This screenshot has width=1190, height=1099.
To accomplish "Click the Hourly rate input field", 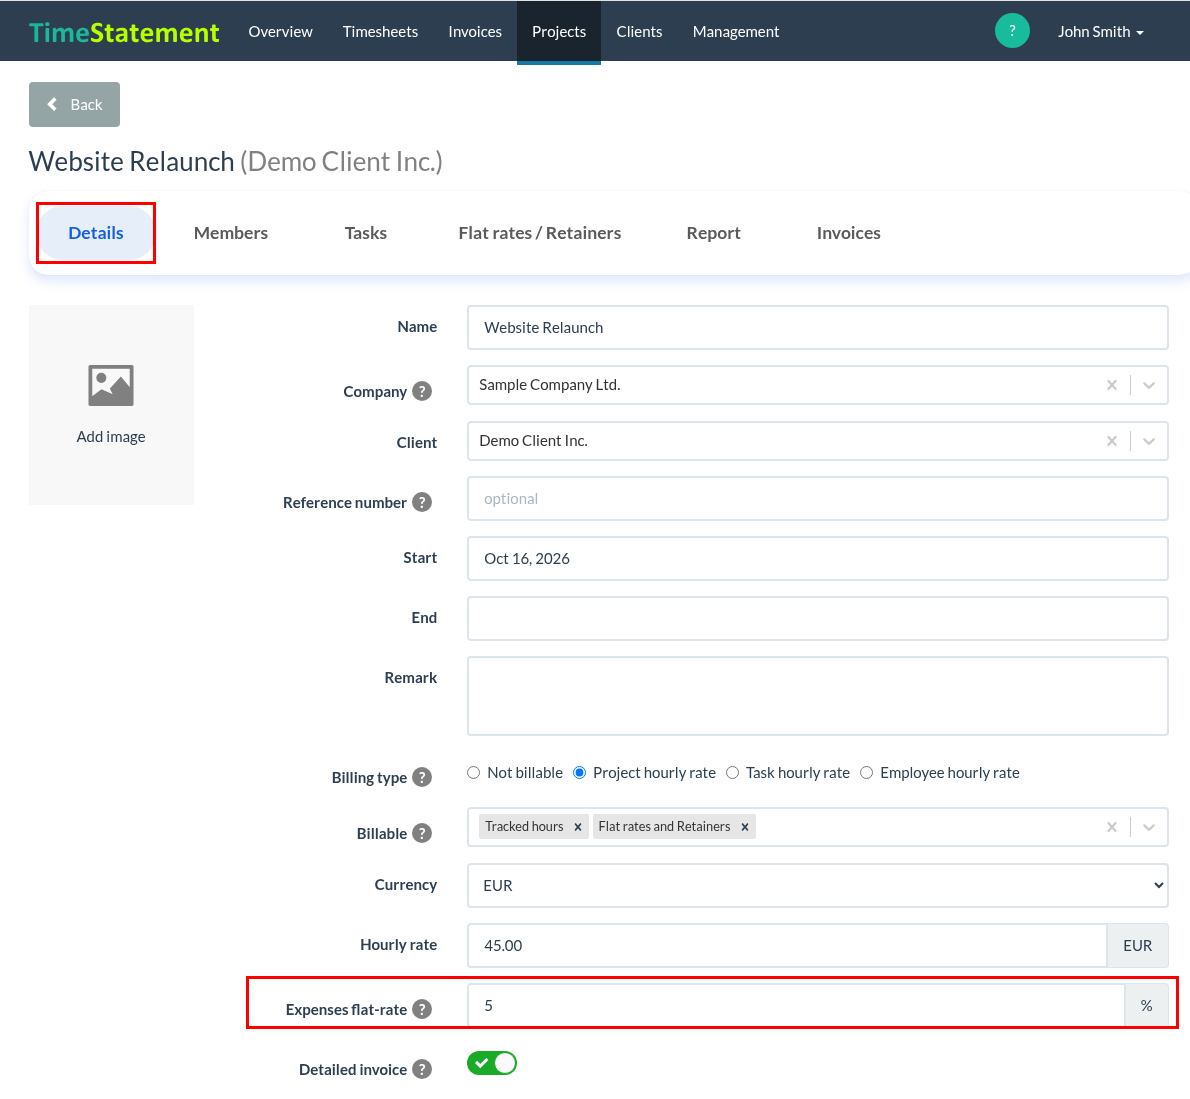I will point(787,946).
